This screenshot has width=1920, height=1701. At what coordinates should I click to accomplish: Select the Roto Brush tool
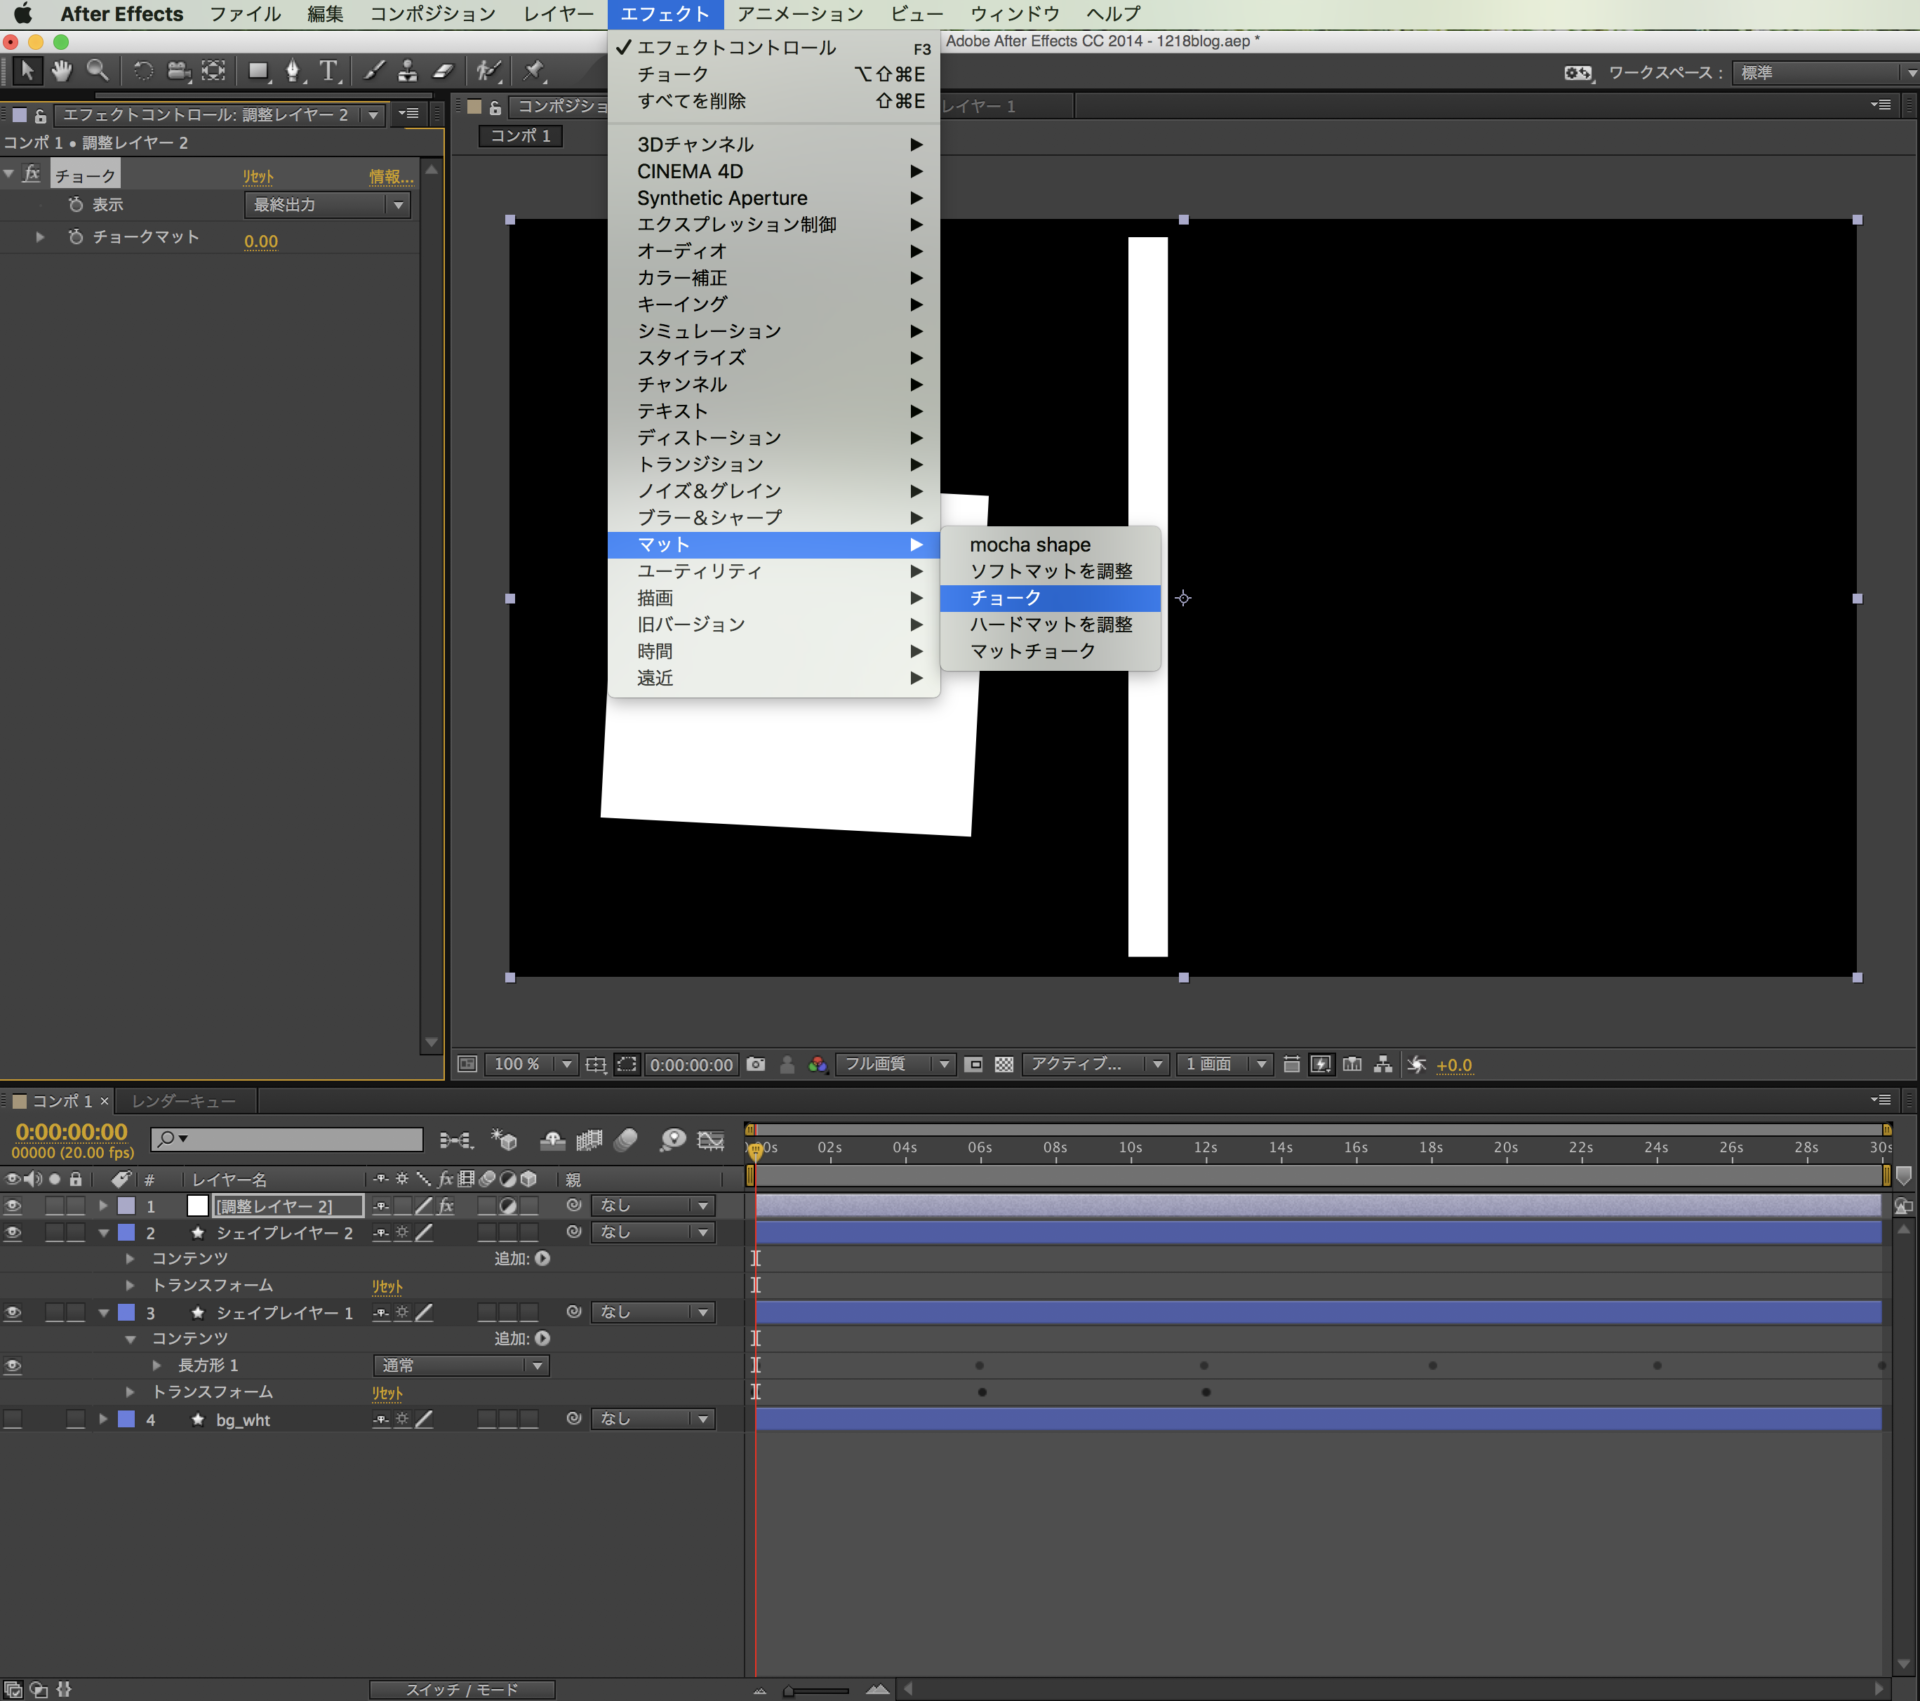point(488,71)
